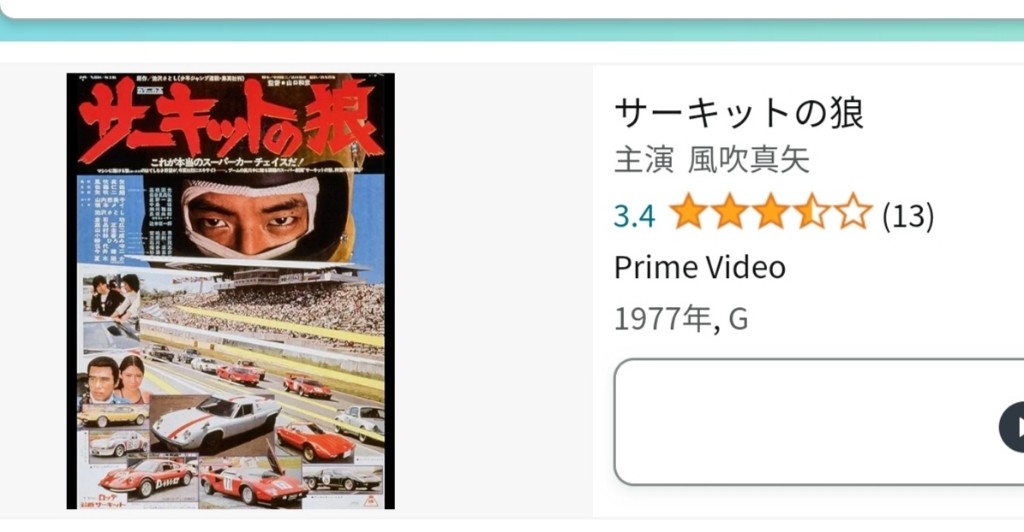
Task: Click the white bar at top
Action: pyautogui.click(x=512, y=9)
